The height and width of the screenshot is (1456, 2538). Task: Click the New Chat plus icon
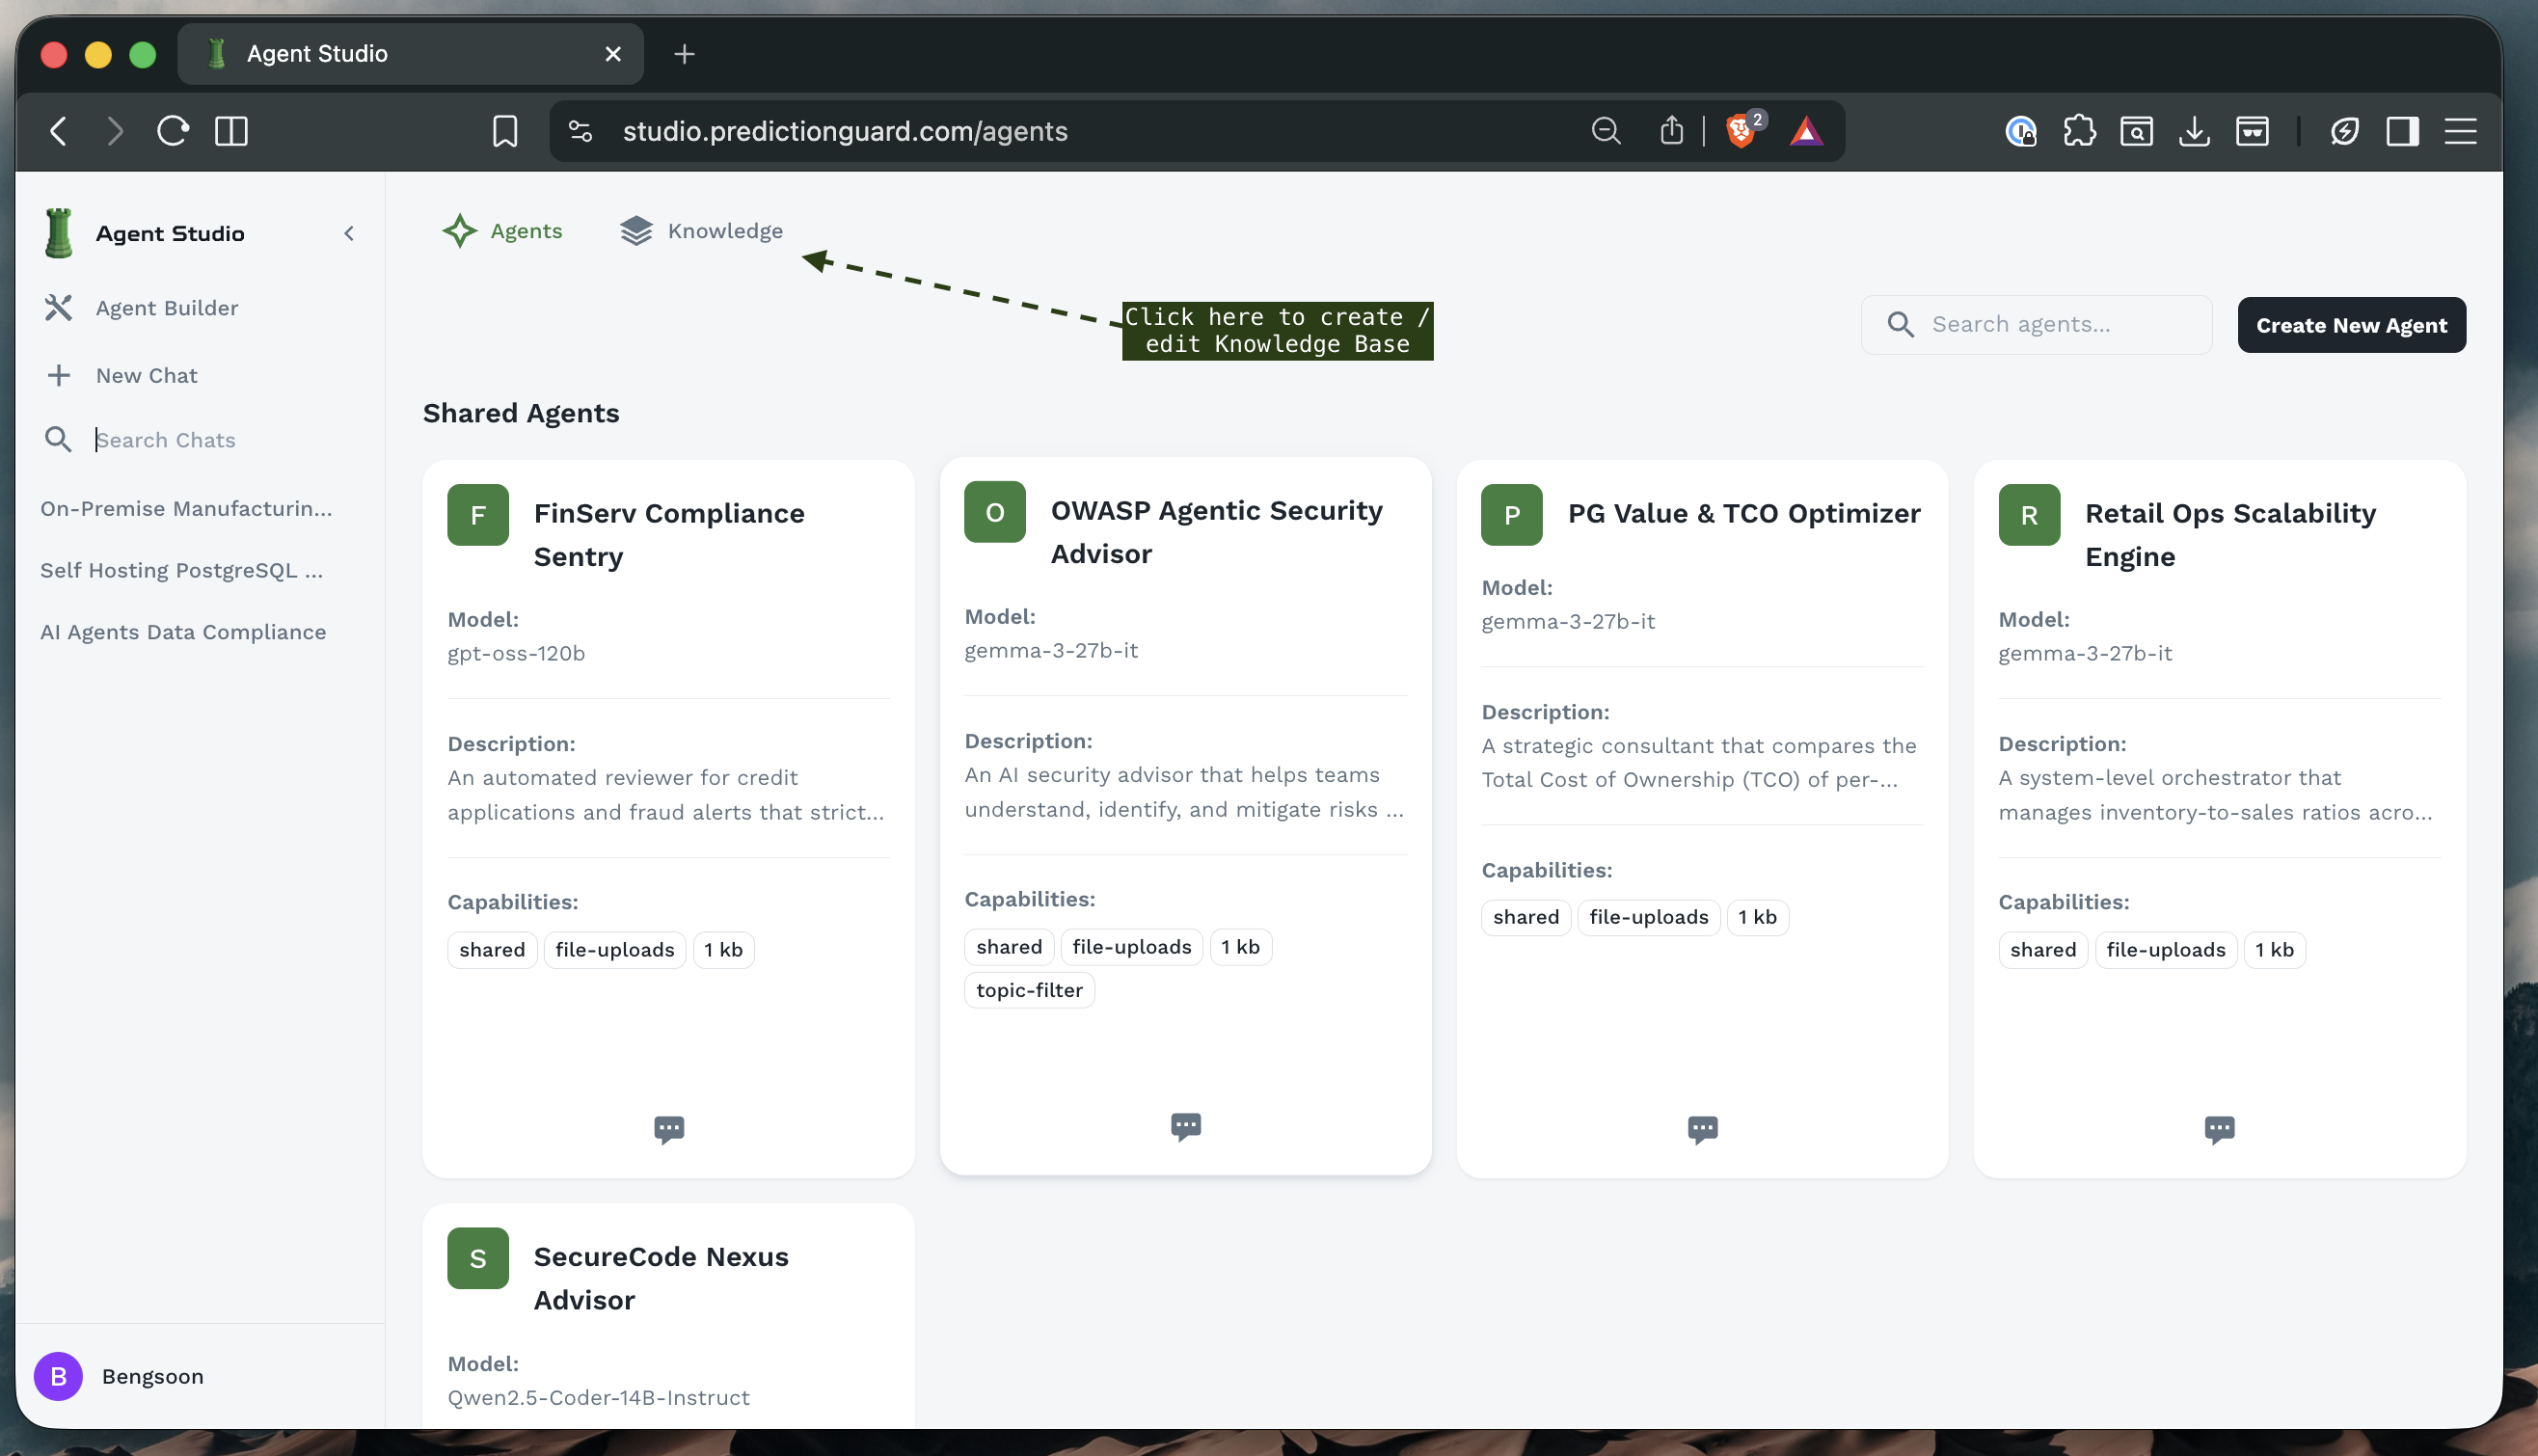click(59, 375)
